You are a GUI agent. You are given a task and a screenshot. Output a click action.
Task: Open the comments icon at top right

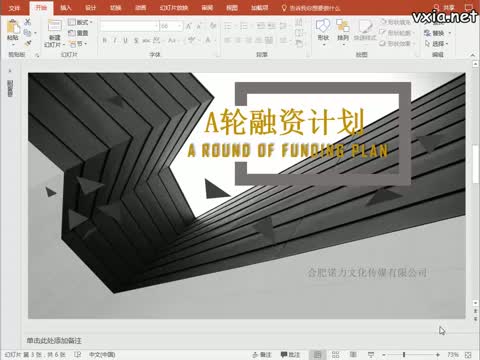pyautogui.click(x=469, y=7)
